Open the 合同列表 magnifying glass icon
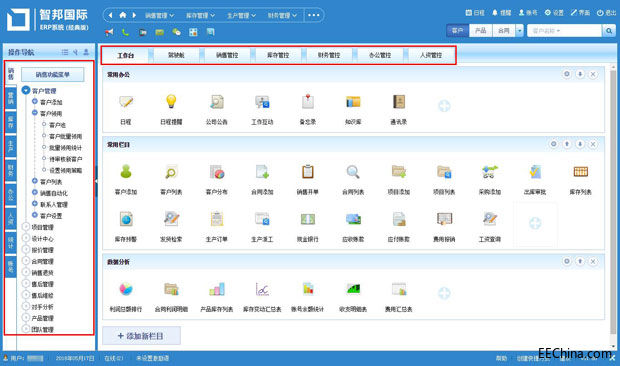This screenshot has height=366, width=620. (353, 172)
